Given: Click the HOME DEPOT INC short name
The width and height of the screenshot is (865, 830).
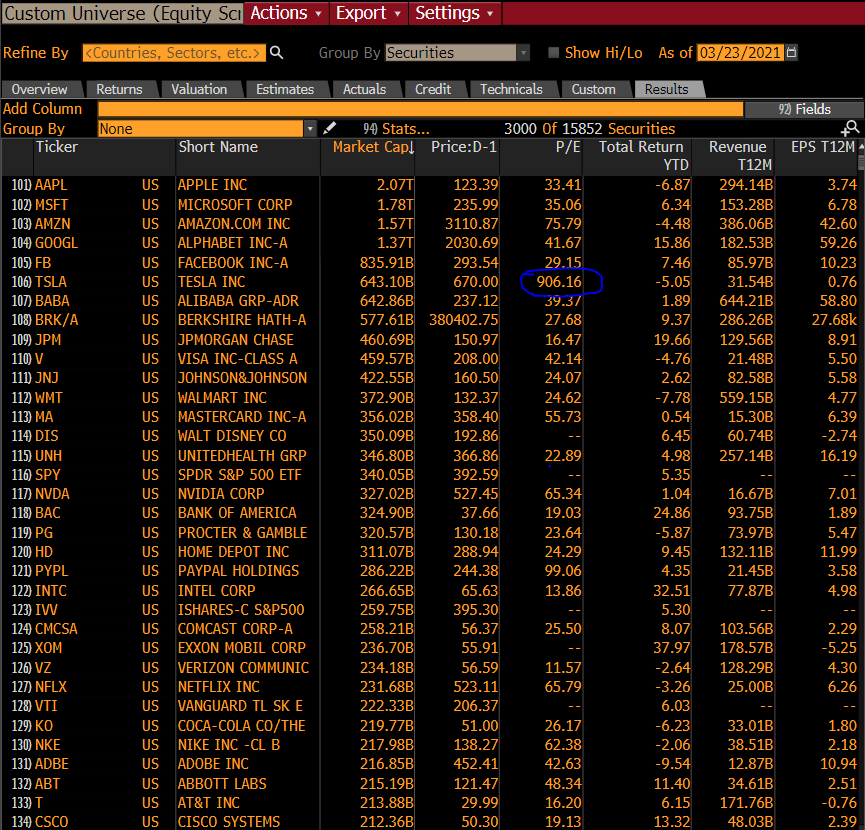Looking at the screenshot, I should 233,552.
